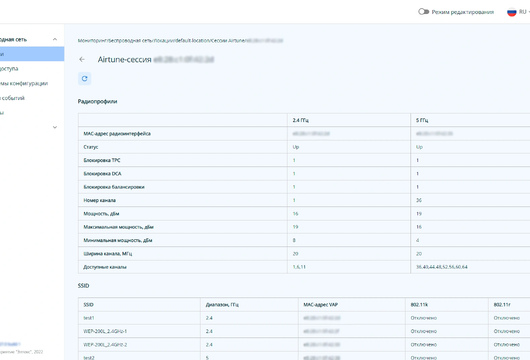Click the back arrow beside Airtune-сессия title
530x360 pixels.
[x=82, y=59]
